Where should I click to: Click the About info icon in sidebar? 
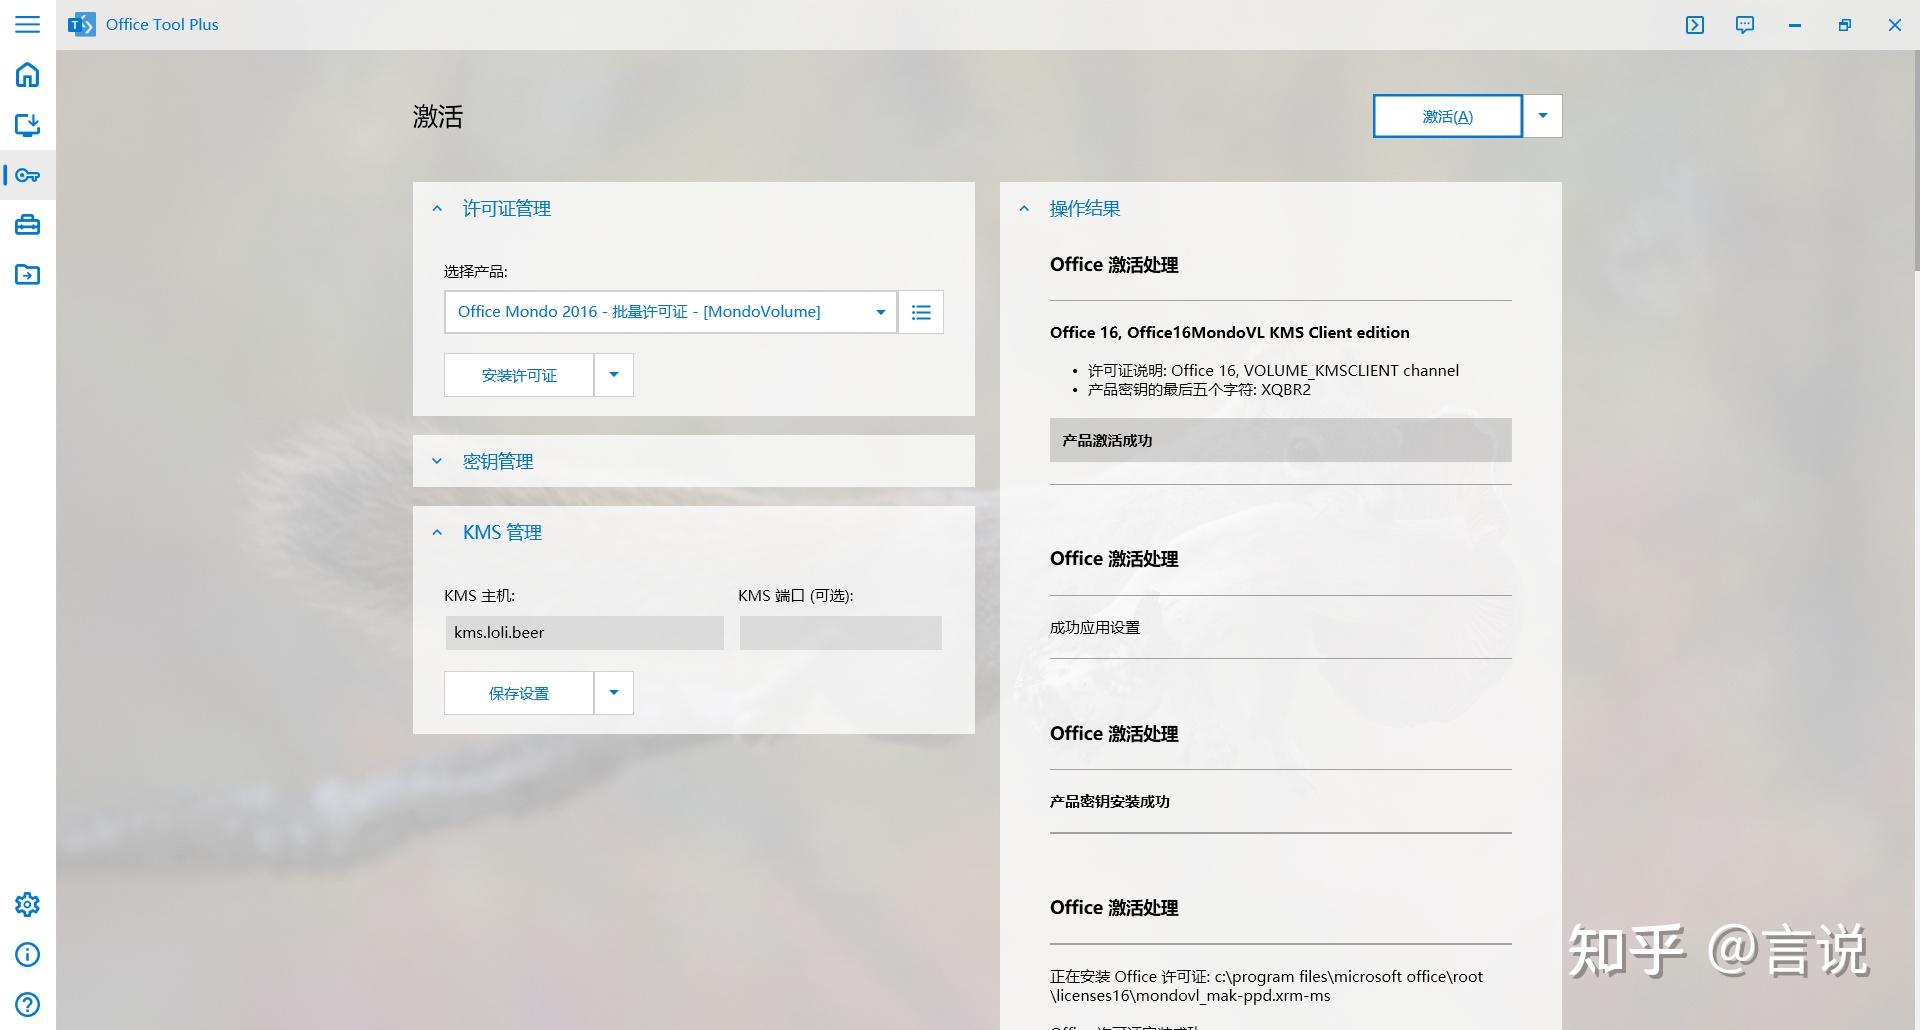click(x=27, y=955)
